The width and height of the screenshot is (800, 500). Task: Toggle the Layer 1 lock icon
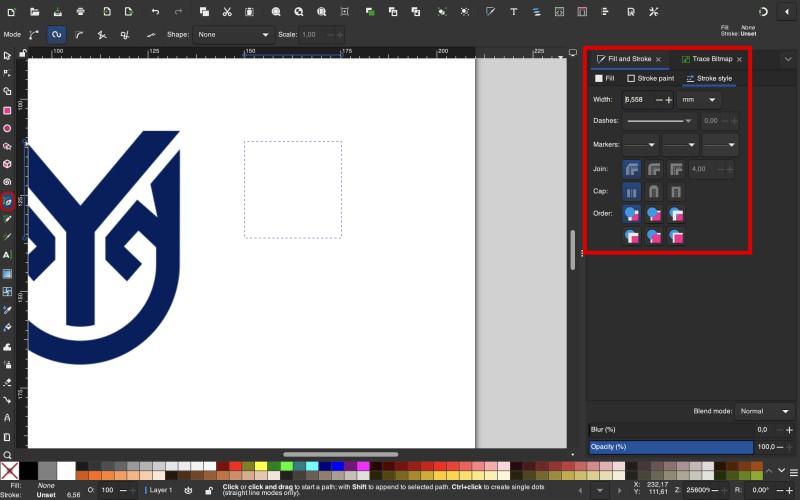pyautogui.click(x=209, y=490)
